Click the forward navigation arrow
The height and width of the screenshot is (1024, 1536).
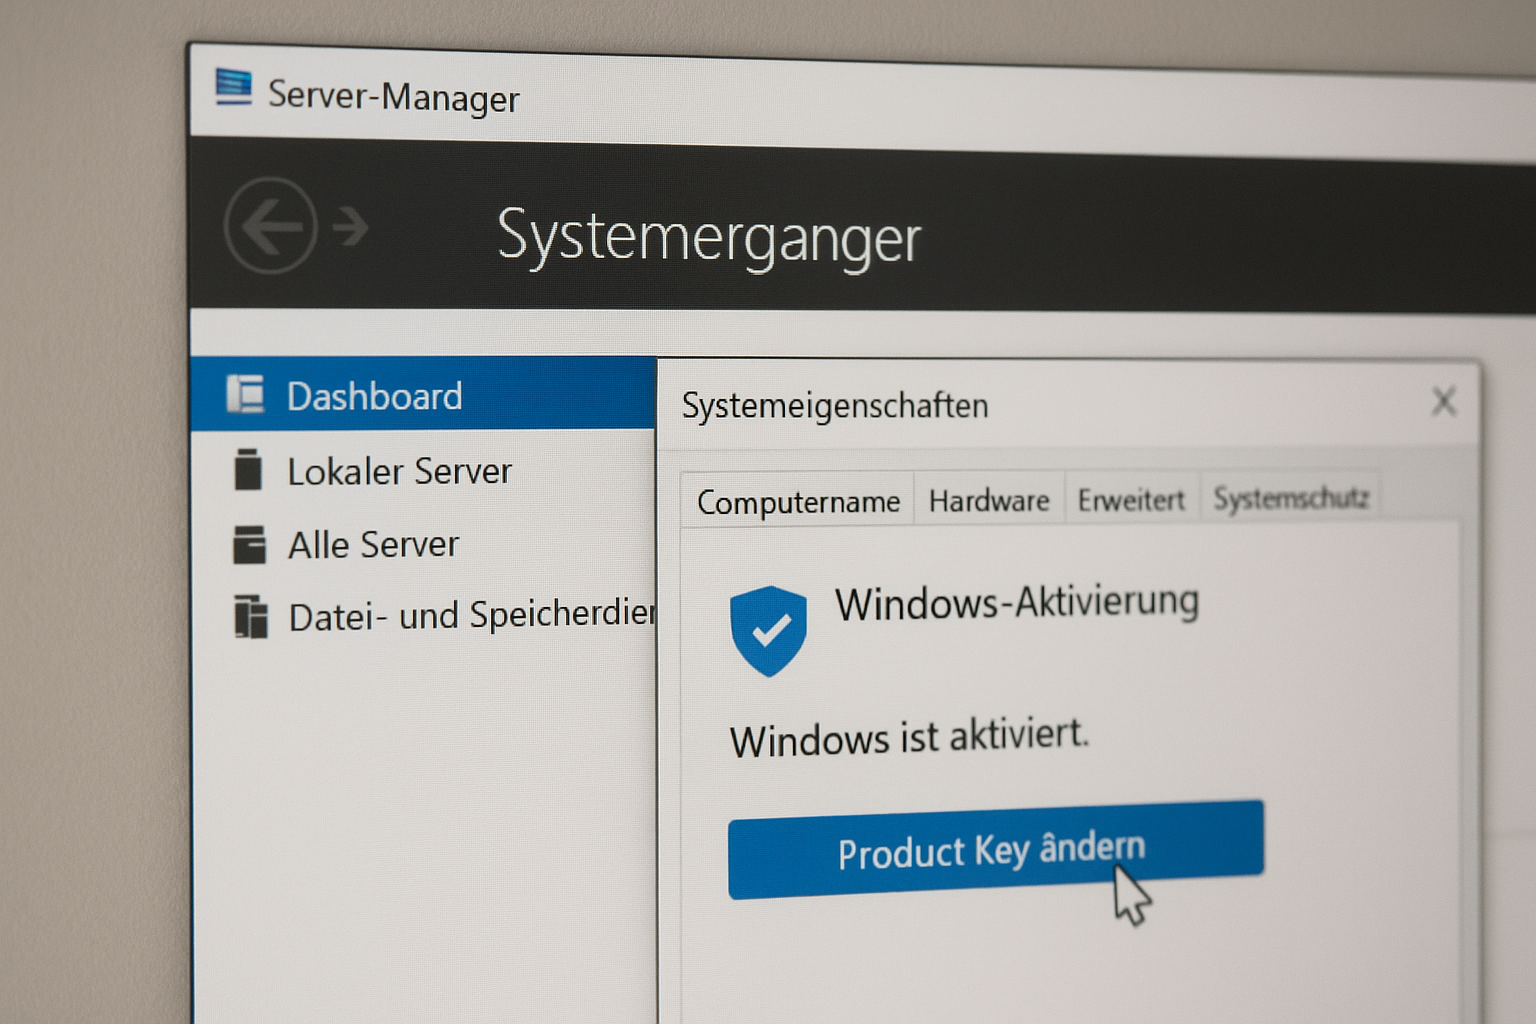pos(351,227)
